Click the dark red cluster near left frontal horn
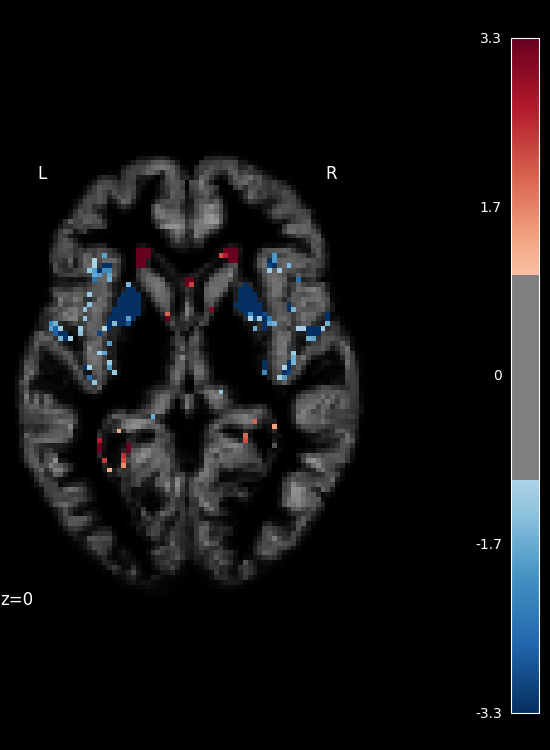Viewport: 550px width, 750px height. click(x=143, y=257)
